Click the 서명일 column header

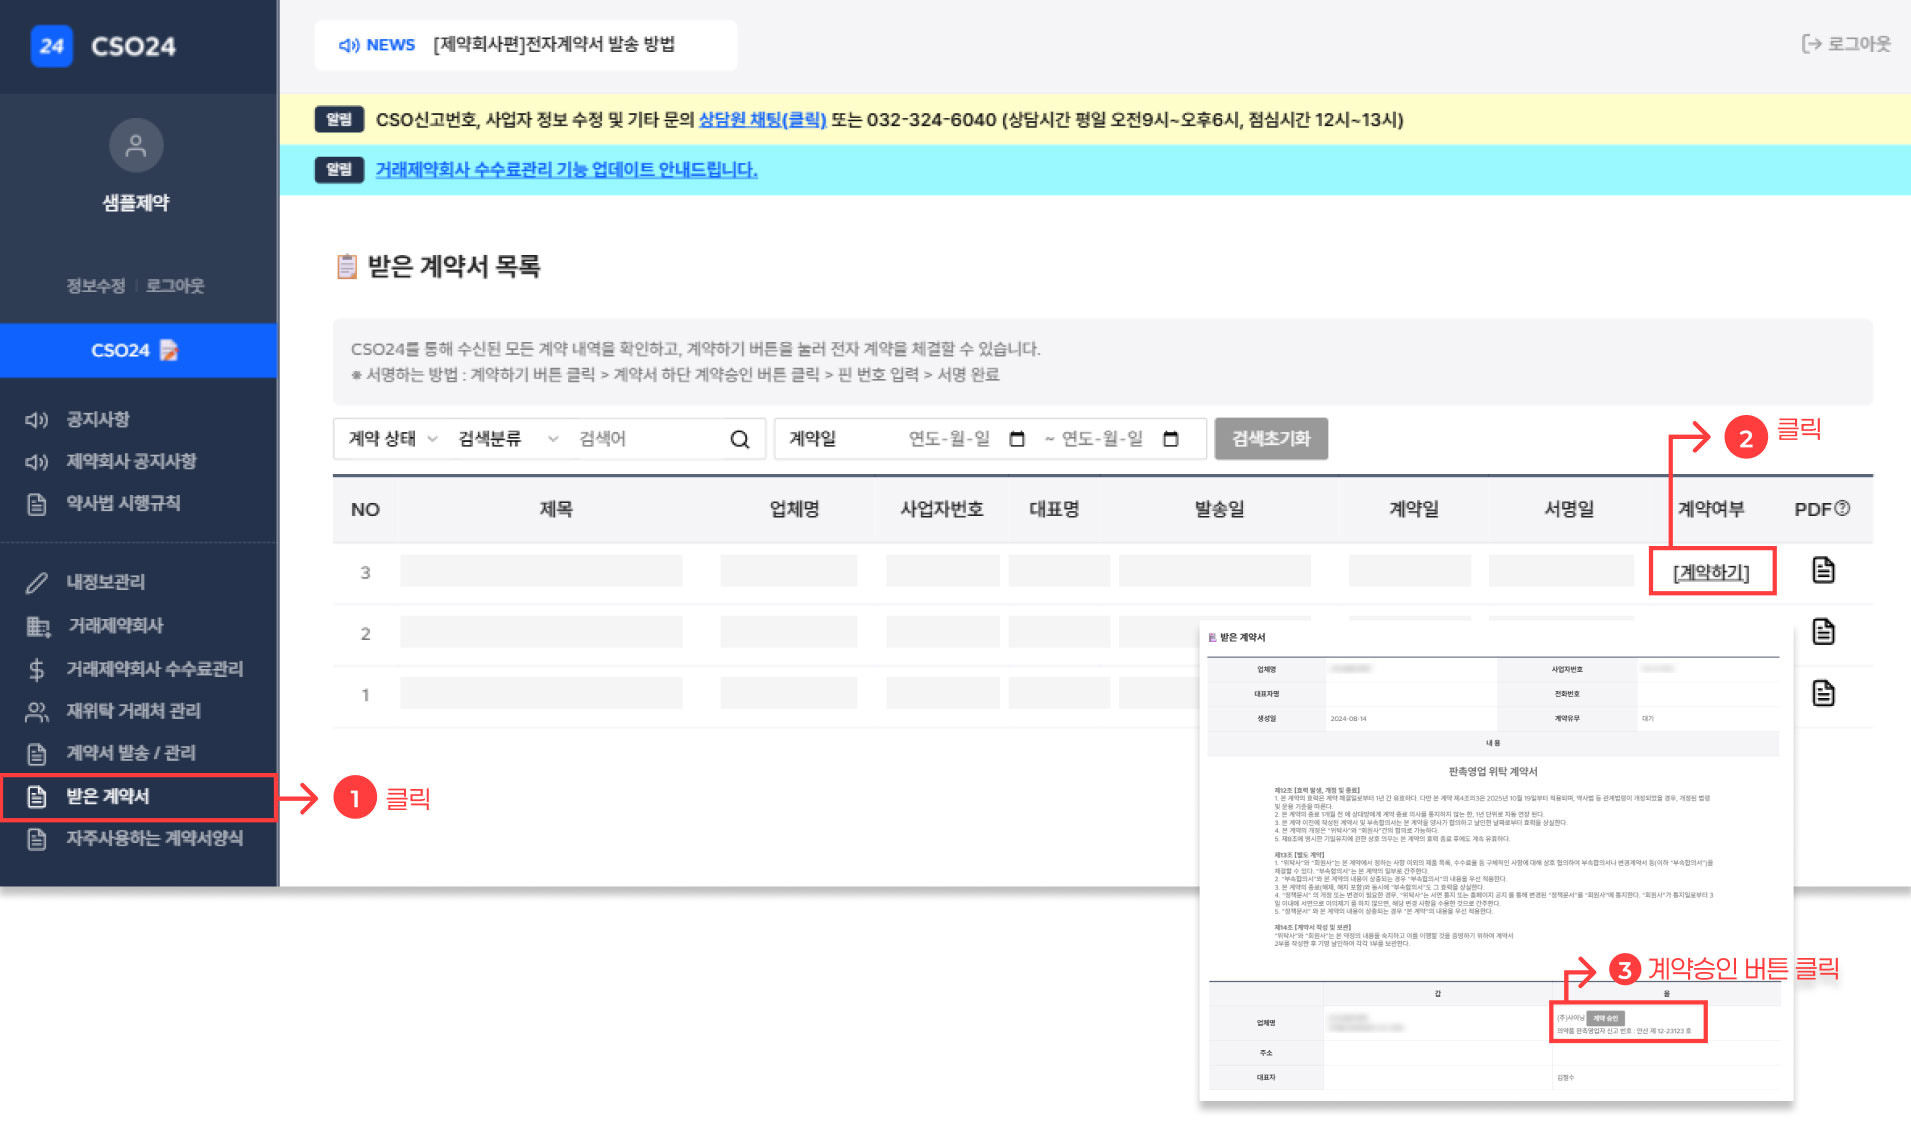[1569, 509]
